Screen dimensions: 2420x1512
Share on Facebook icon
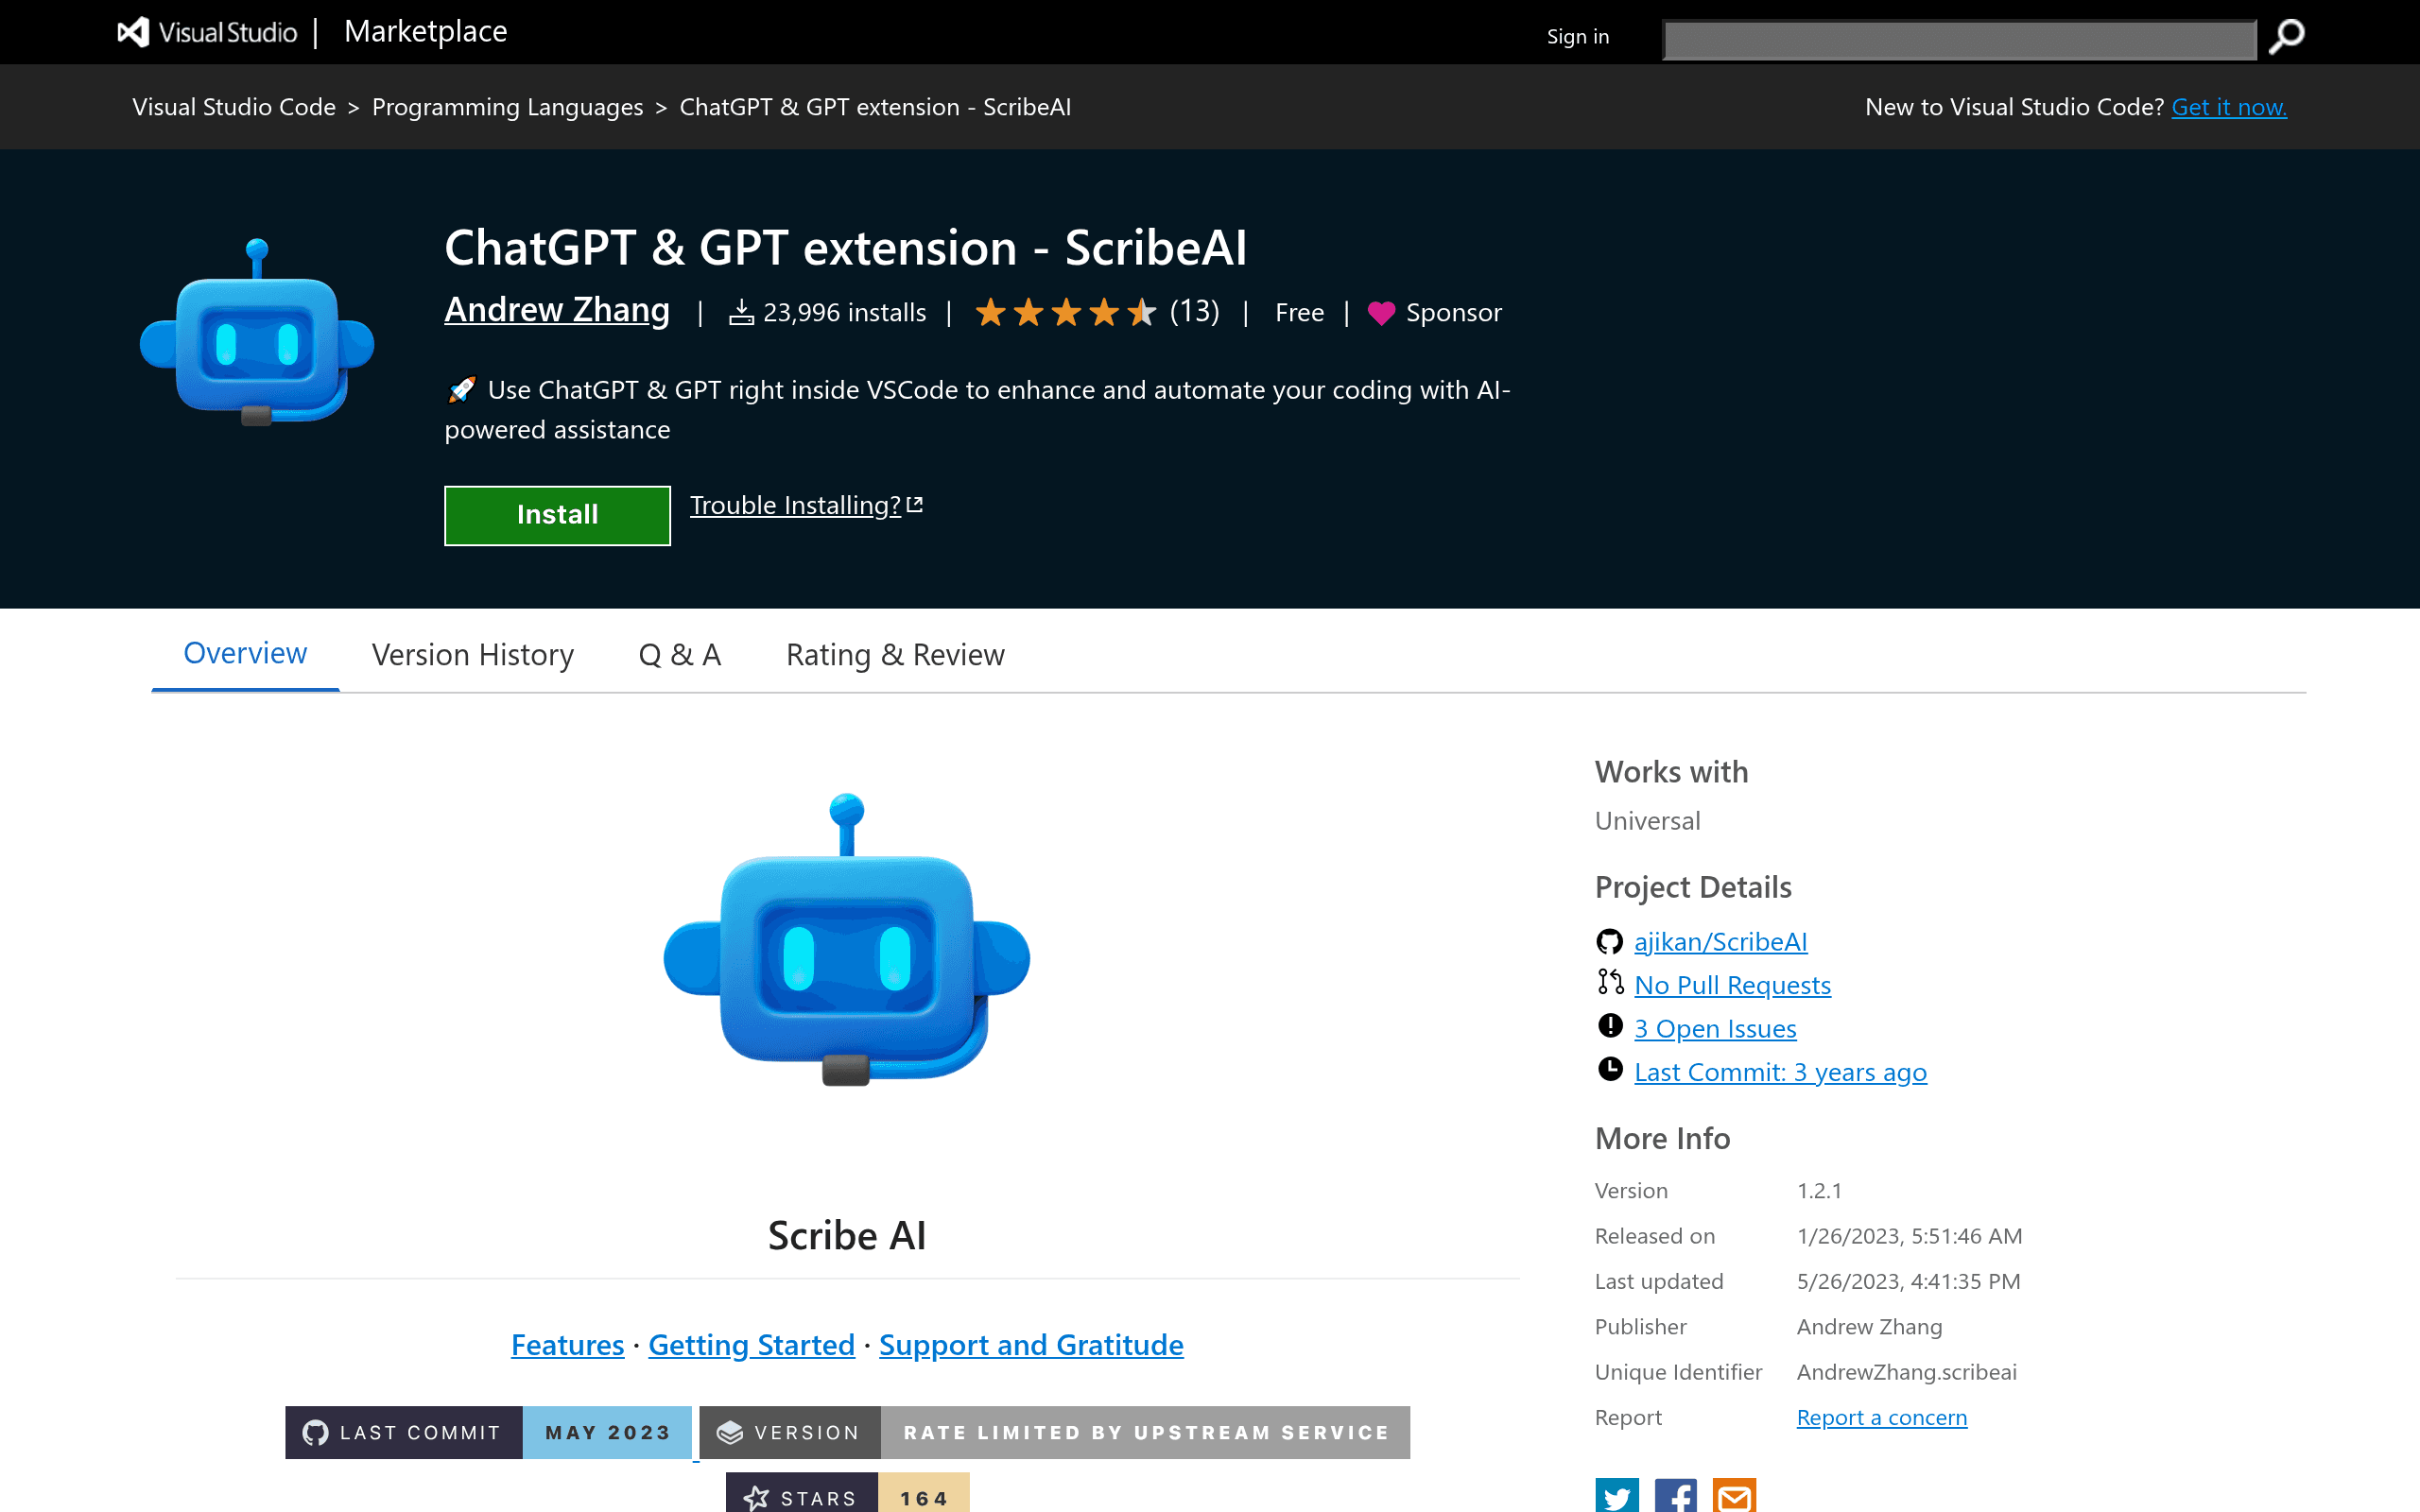(x=1676, y=1495)
